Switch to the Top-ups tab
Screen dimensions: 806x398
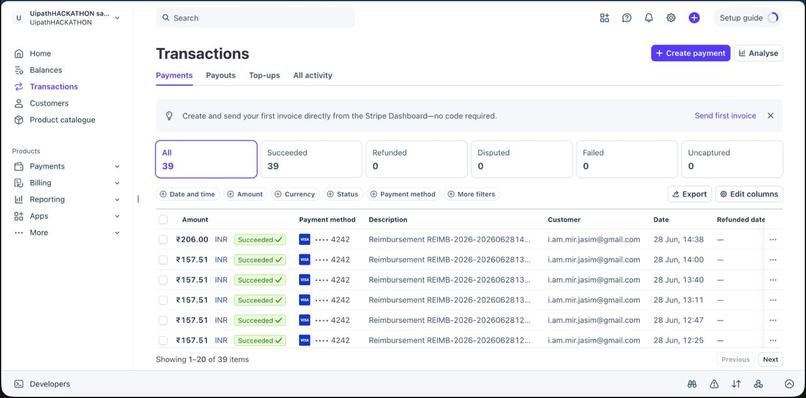coord(265,76)
